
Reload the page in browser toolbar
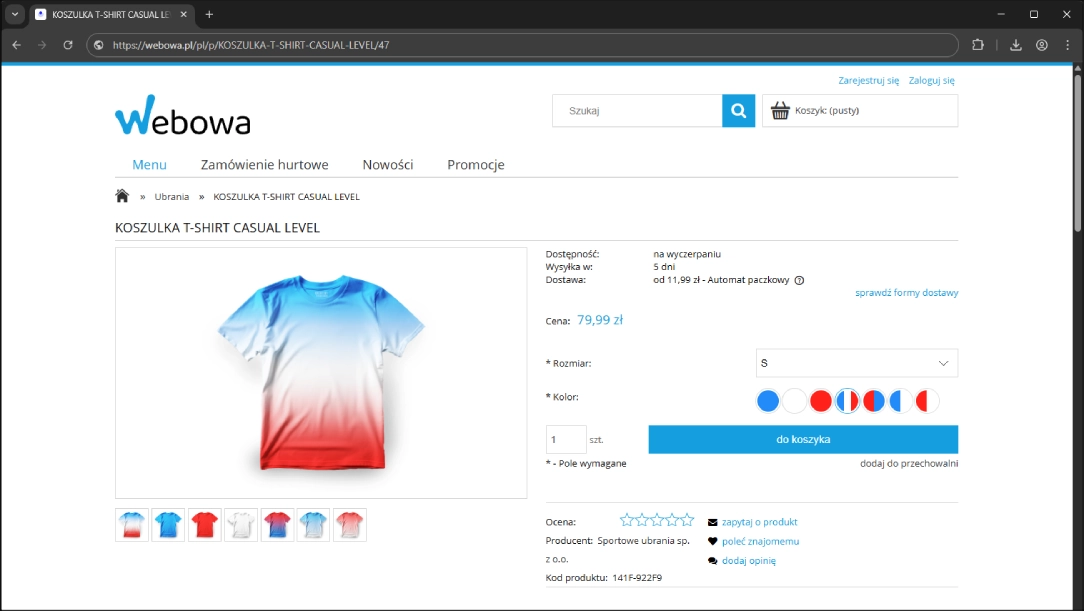68,45
